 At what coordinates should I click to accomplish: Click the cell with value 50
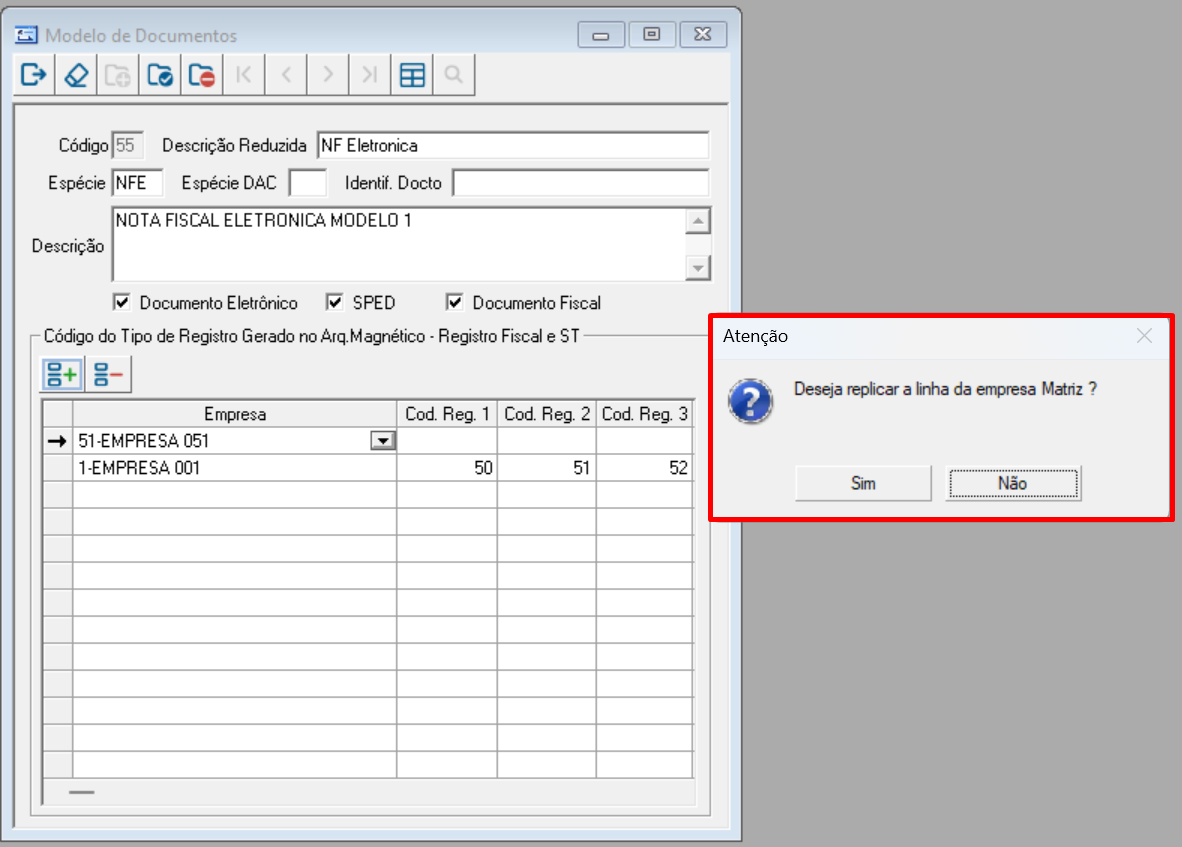[447, 468]
